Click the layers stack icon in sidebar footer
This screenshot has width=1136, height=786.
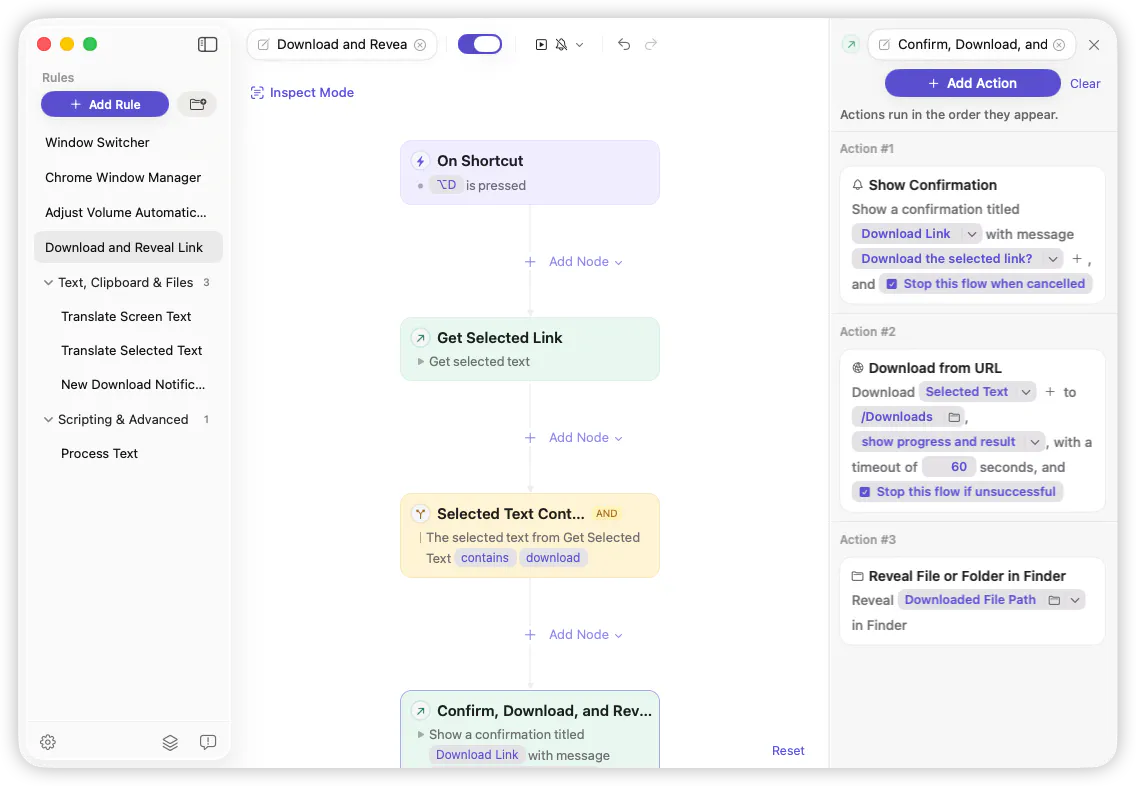pyautogui.click(x=170, y=742)
